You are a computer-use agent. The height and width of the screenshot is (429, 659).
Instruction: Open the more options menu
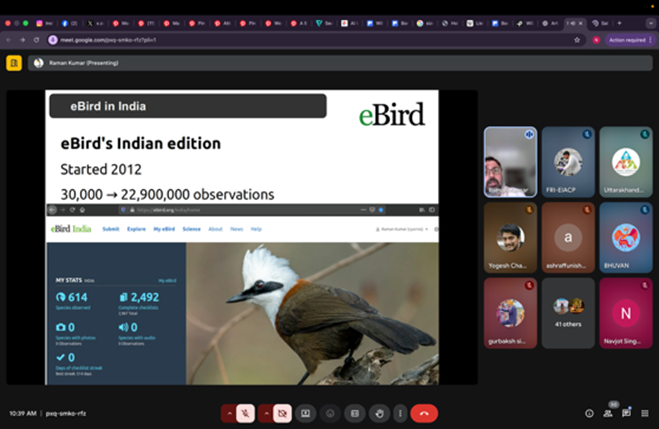[x=399, y=413]
